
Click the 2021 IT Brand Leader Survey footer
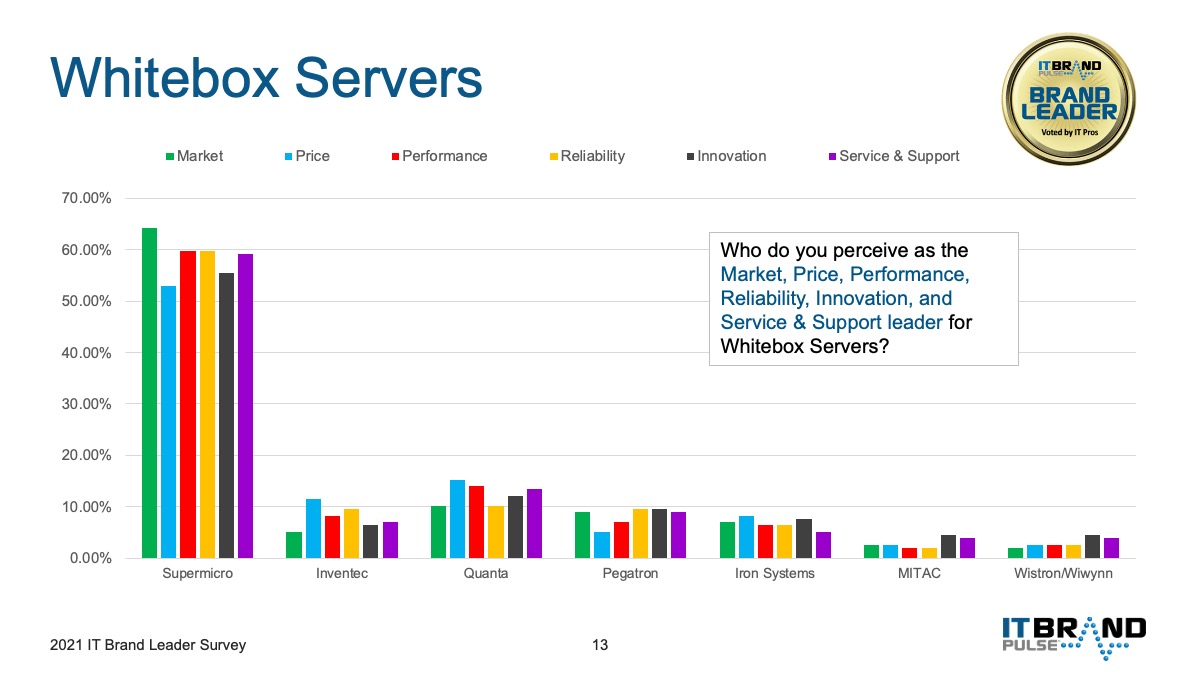point(148,645)
